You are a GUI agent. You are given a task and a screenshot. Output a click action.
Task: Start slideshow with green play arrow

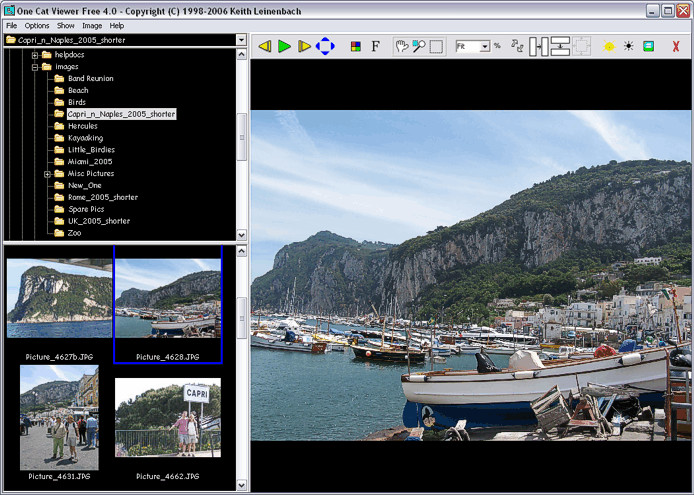(x=284, y=46)
